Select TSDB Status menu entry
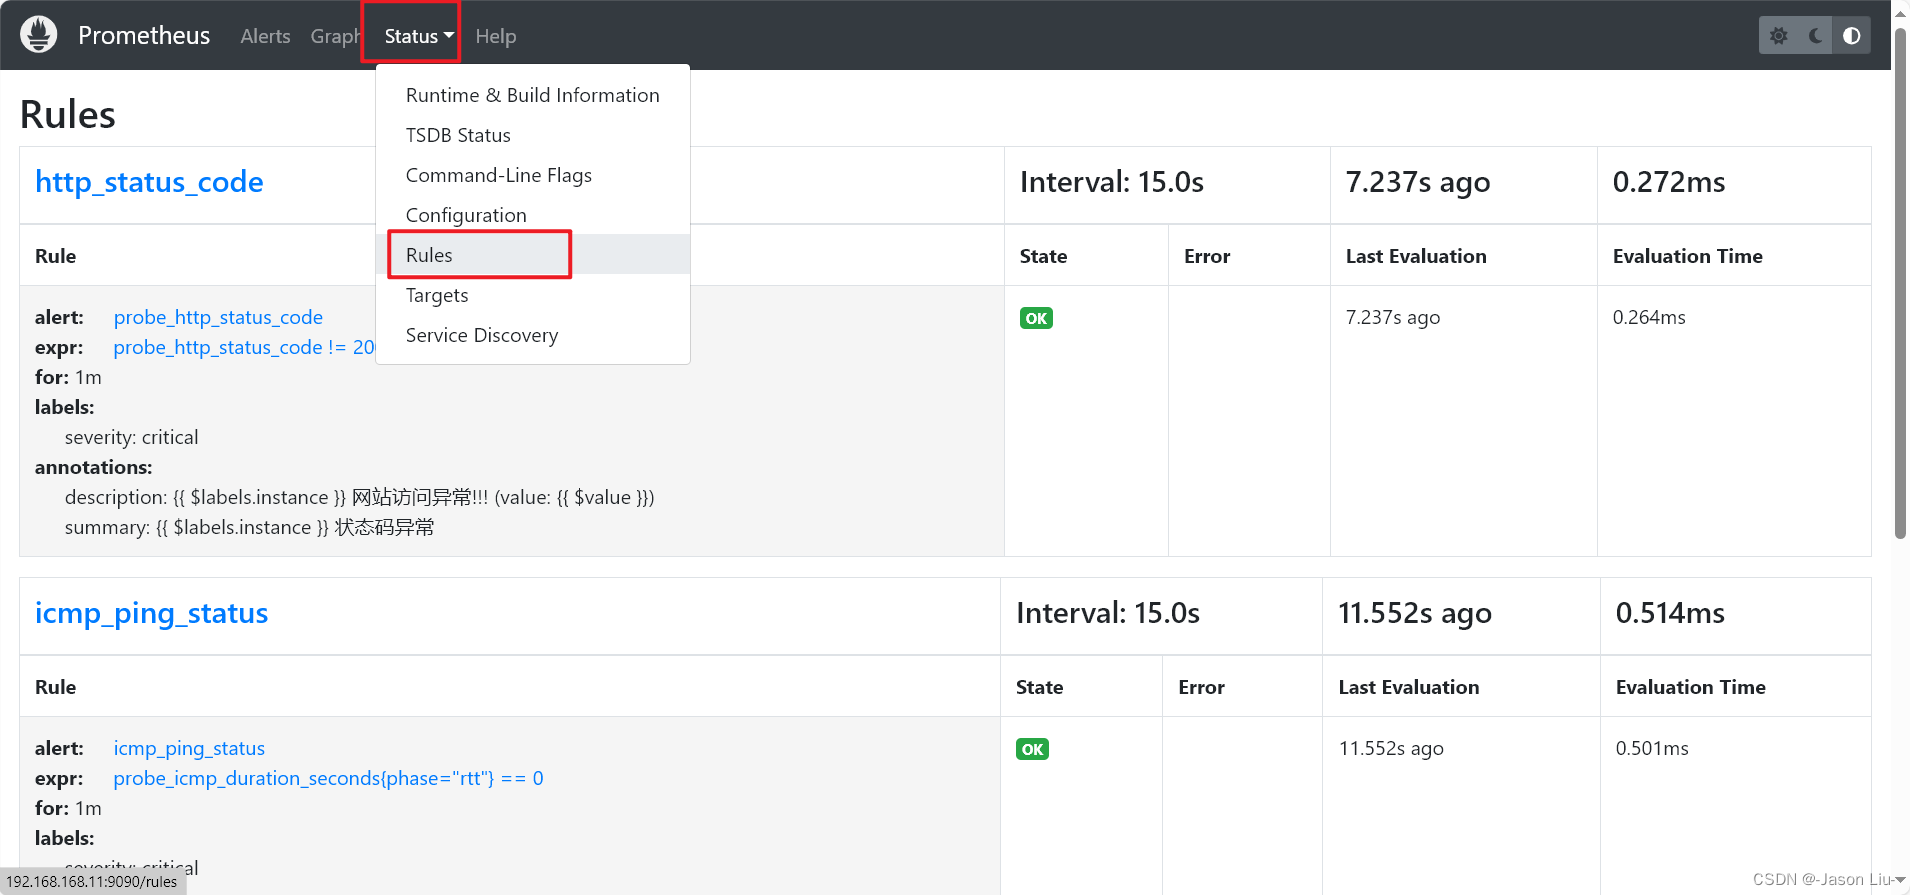 [533, 135]
